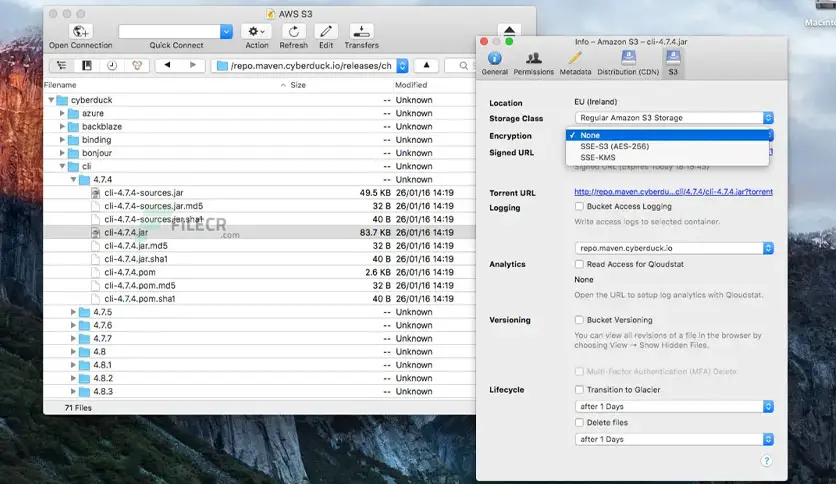Click cli-4.7.4-sources.jar file icon
This screenshot has width=836, height=484.
(x=95, y=193)
